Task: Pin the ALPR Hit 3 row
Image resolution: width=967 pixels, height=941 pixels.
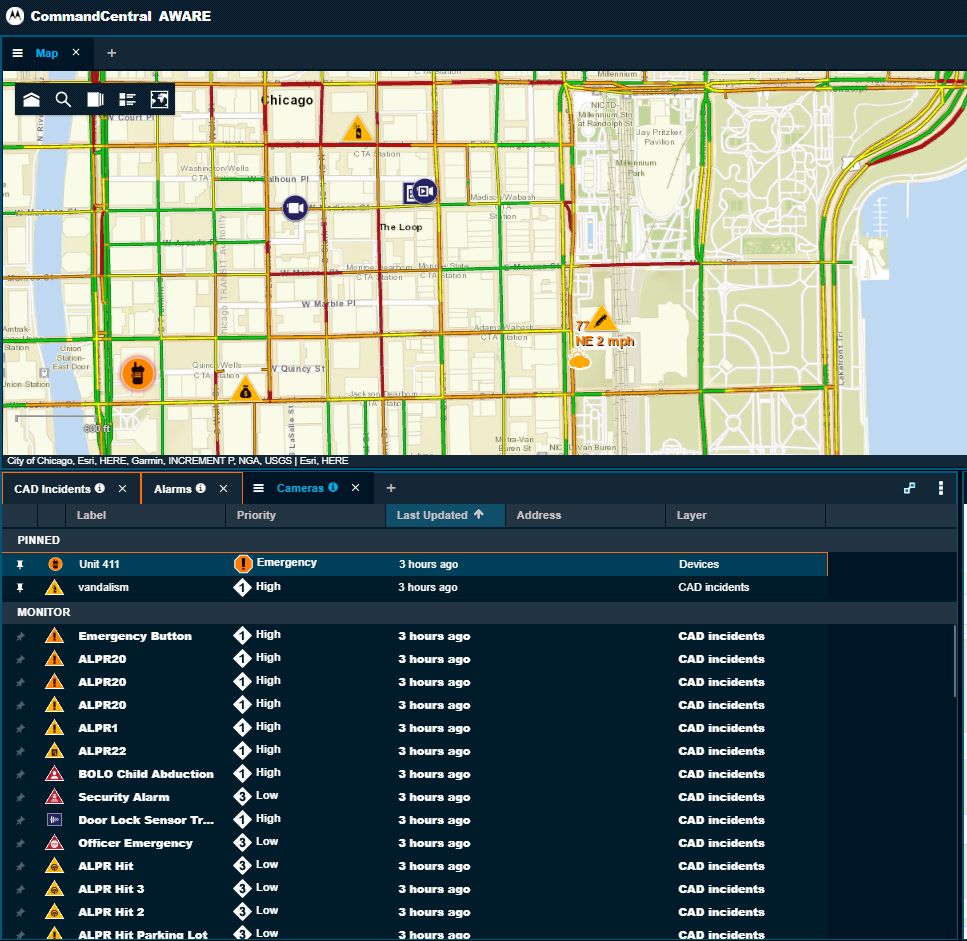Action: pos(20,889)
